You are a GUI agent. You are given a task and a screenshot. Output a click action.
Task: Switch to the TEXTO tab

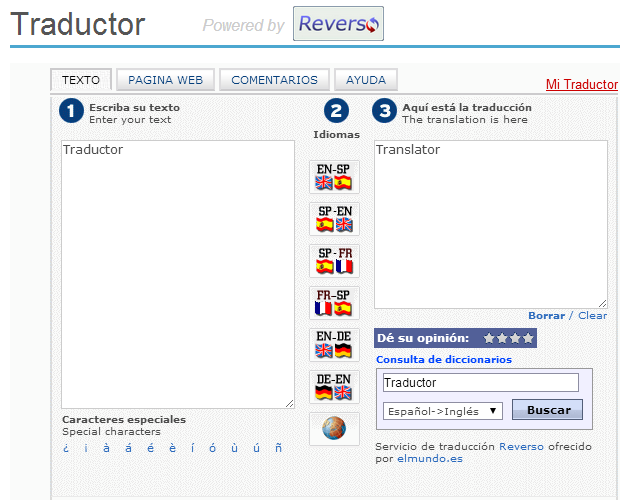pos(81,80)
